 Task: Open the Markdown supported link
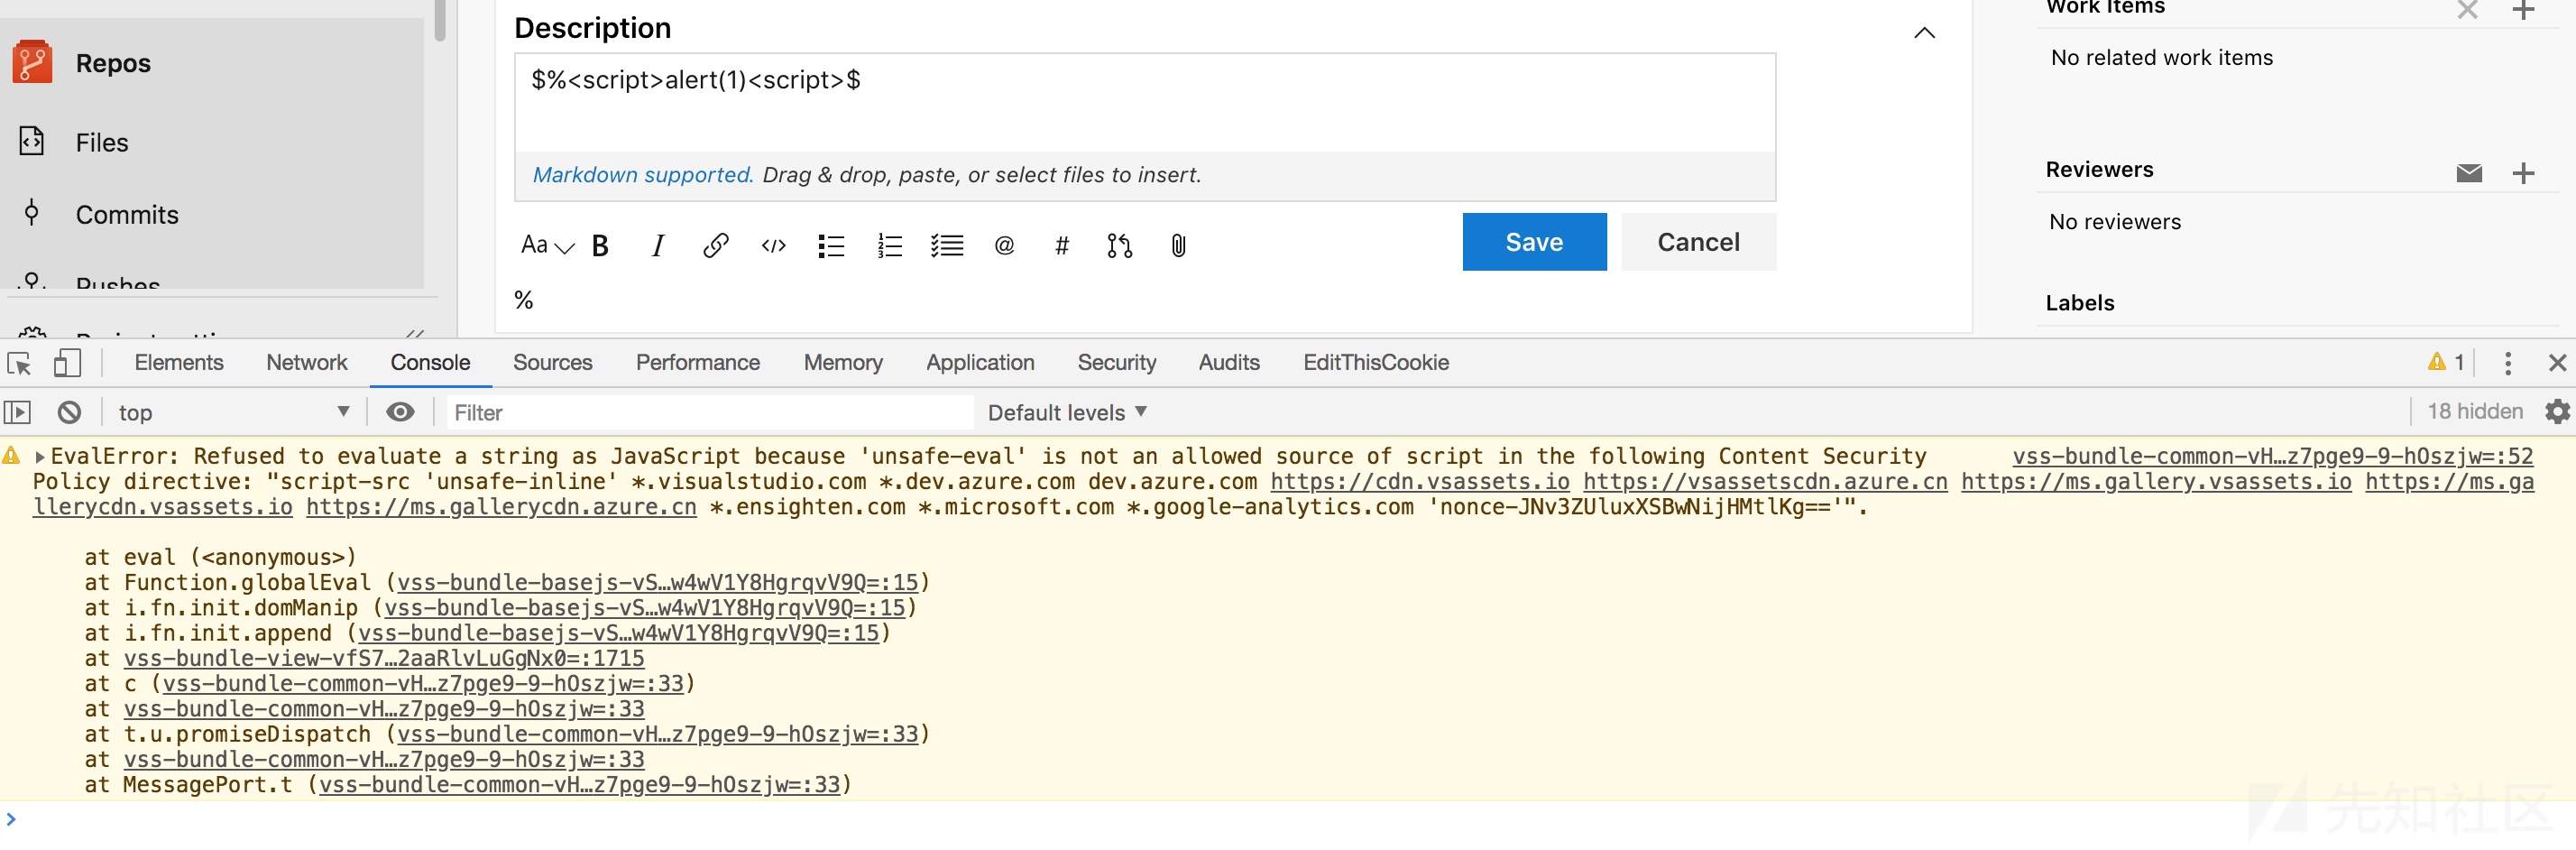(x=642, y=175)
